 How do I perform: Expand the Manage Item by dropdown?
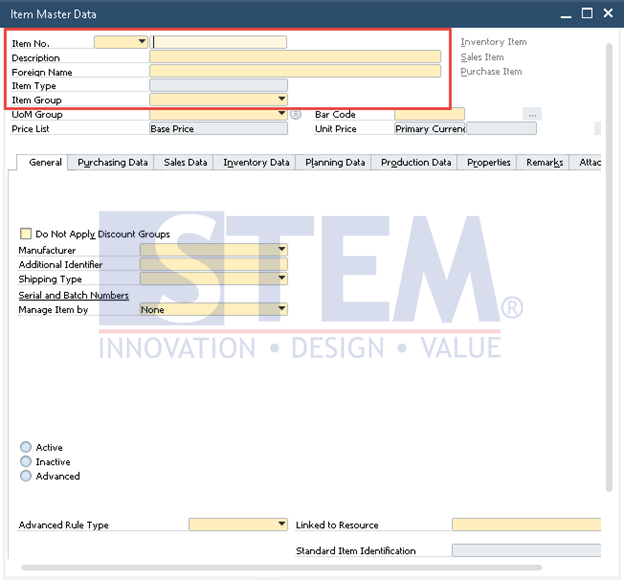(214, 309)
